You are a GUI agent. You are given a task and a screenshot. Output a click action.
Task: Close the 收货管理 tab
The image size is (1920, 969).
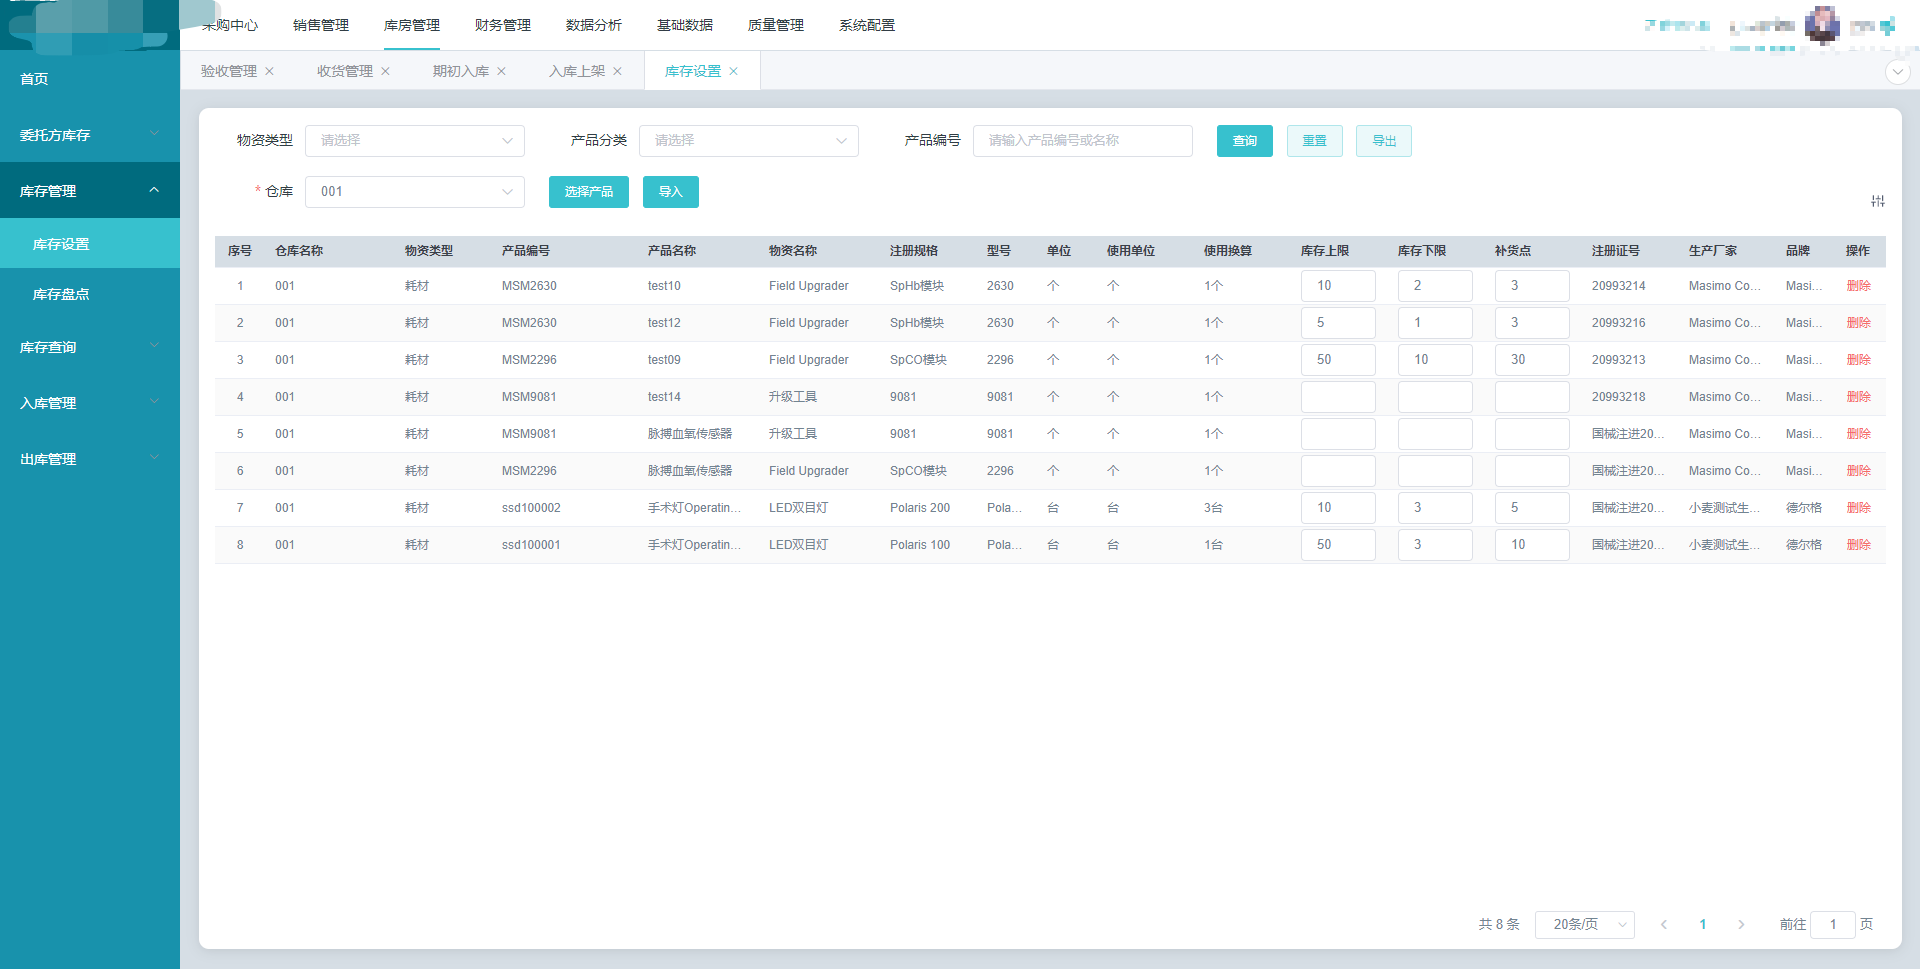coord(385,72)
